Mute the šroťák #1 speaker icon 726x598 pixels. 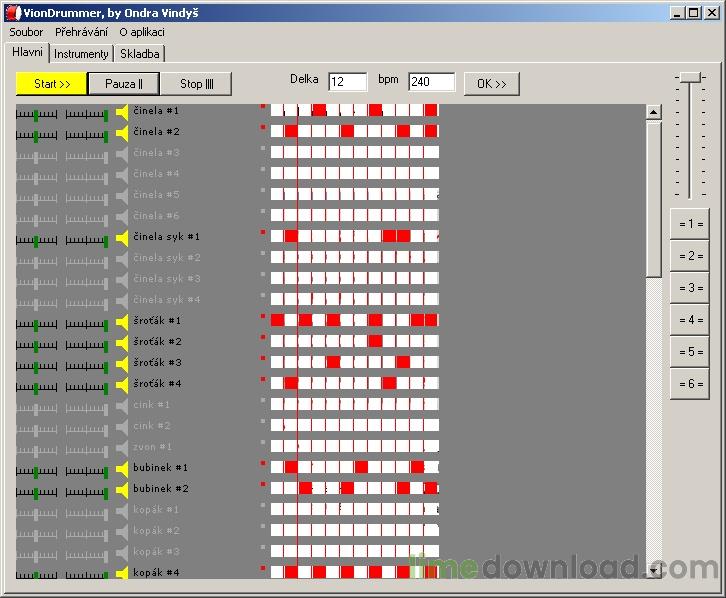(x=122, y=322)
